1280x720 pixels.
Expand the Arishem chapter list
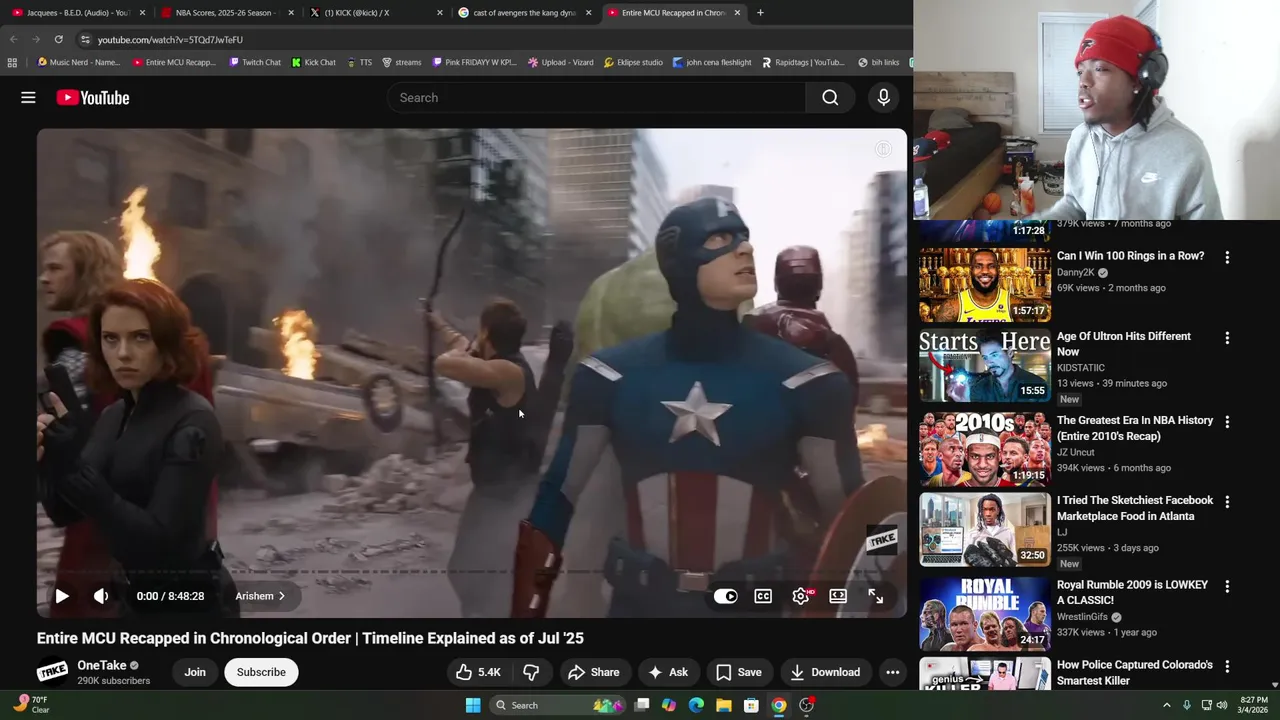click(260, 596)
